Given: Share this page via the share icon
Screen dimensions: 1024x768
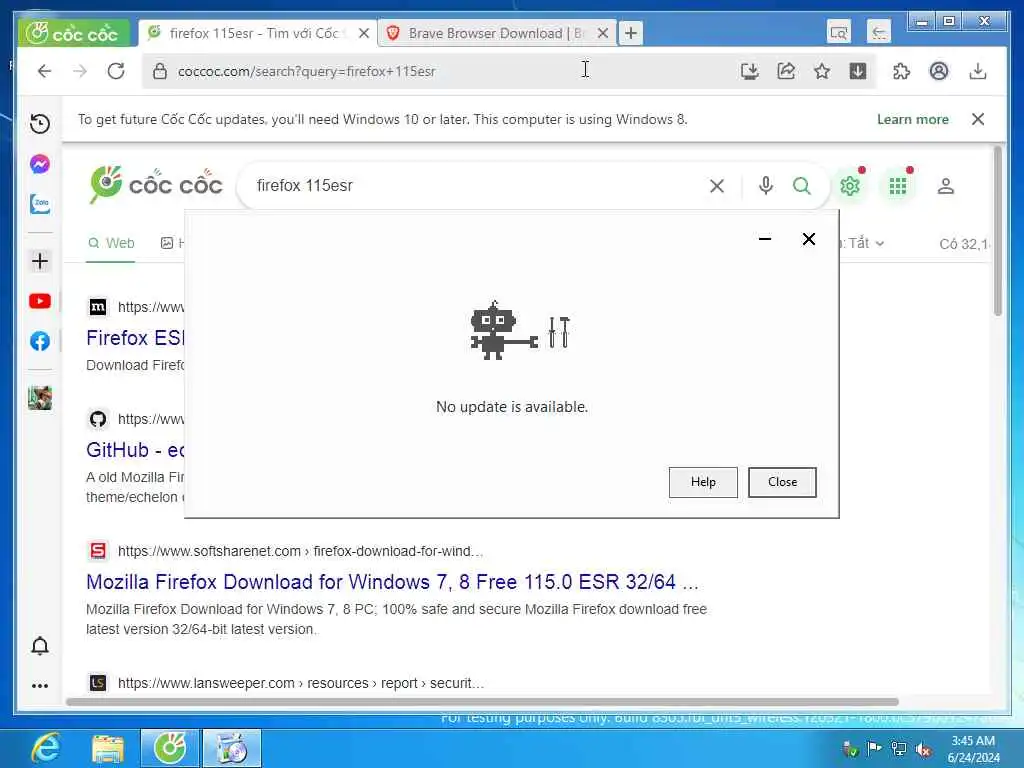Looking at the screenshot, I should coord(786,71).
